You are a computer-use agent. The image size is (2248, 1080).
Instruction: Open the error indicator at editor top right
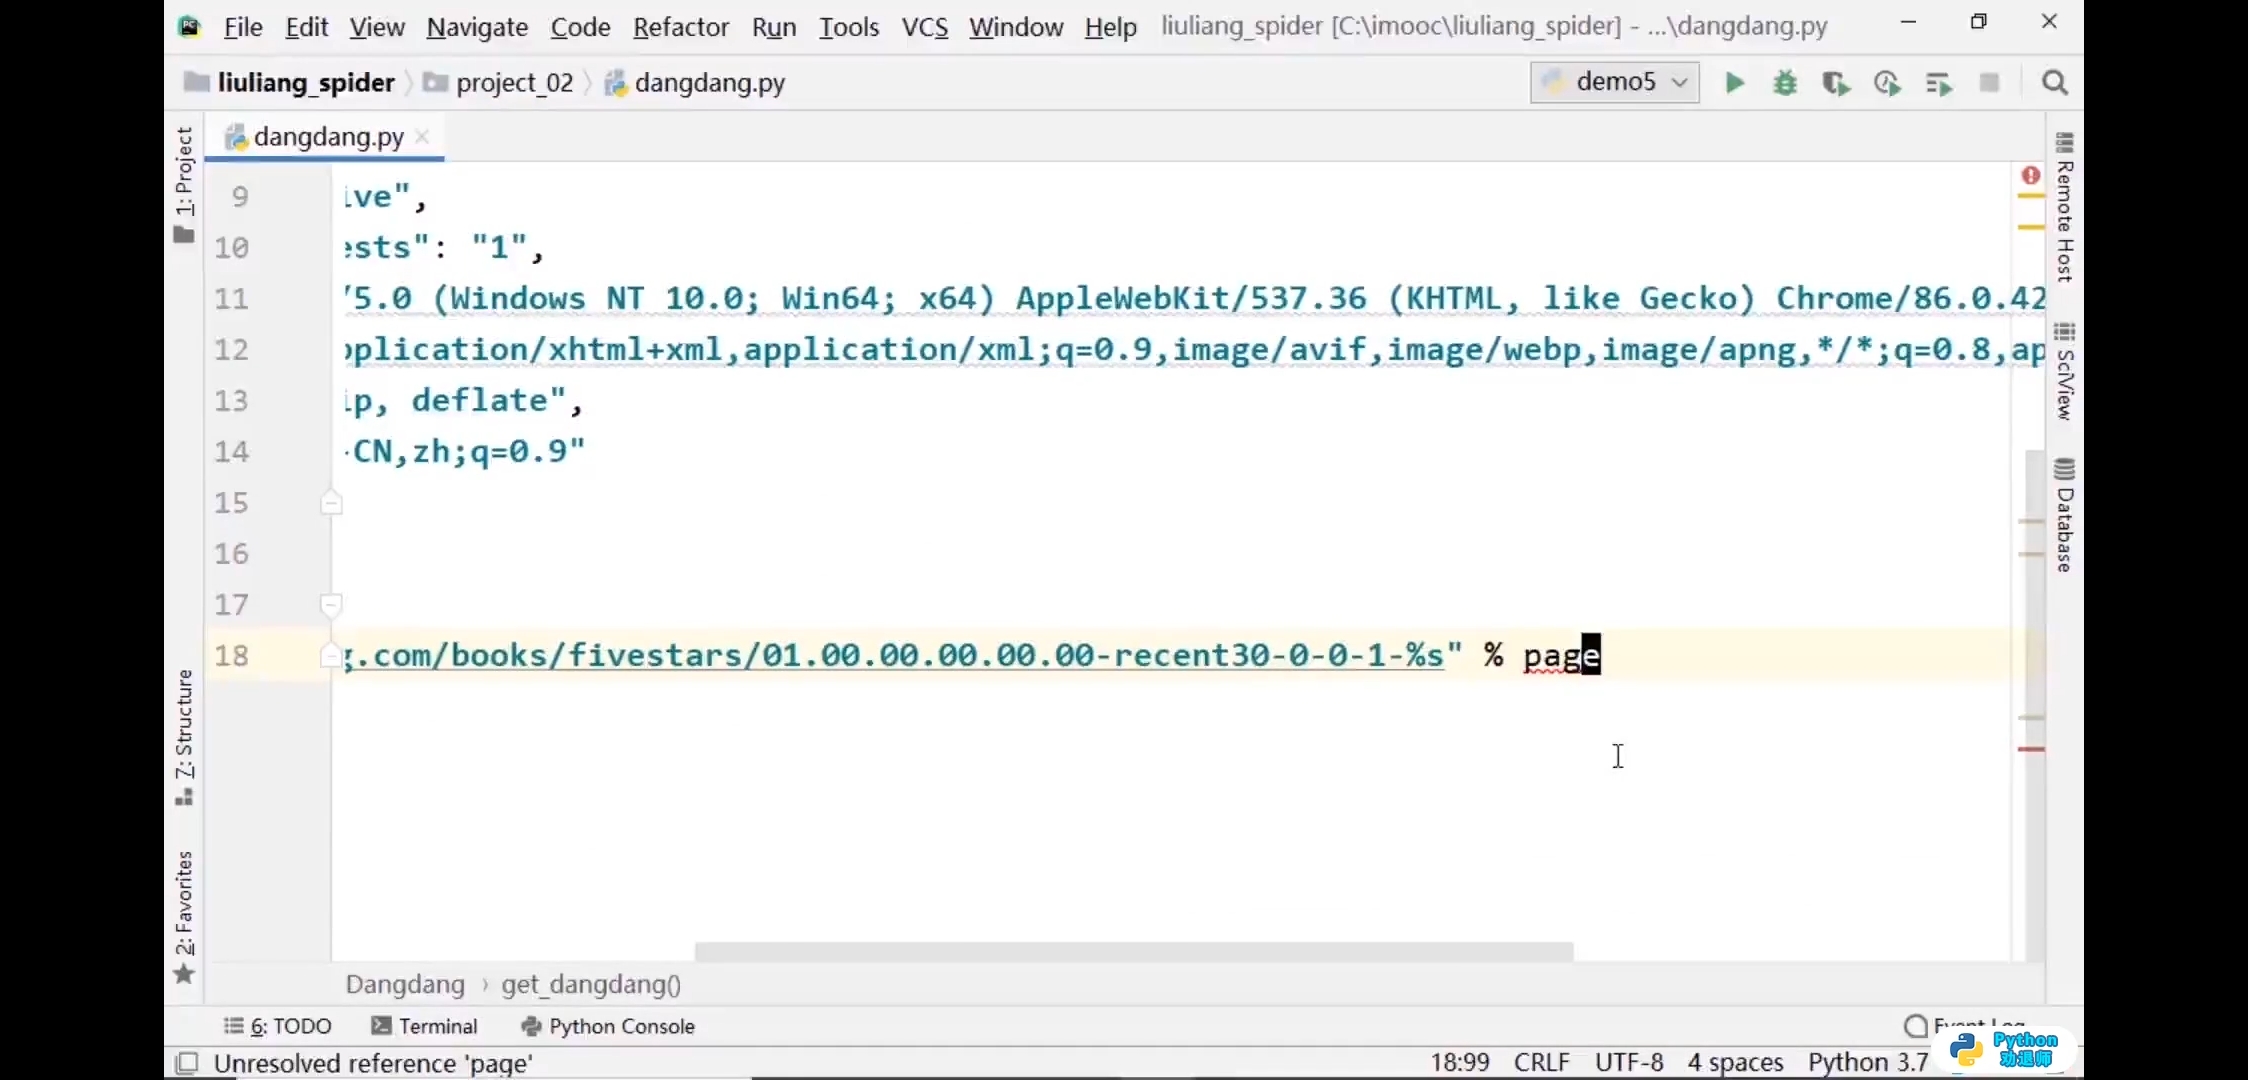[x=2031, y=176]
